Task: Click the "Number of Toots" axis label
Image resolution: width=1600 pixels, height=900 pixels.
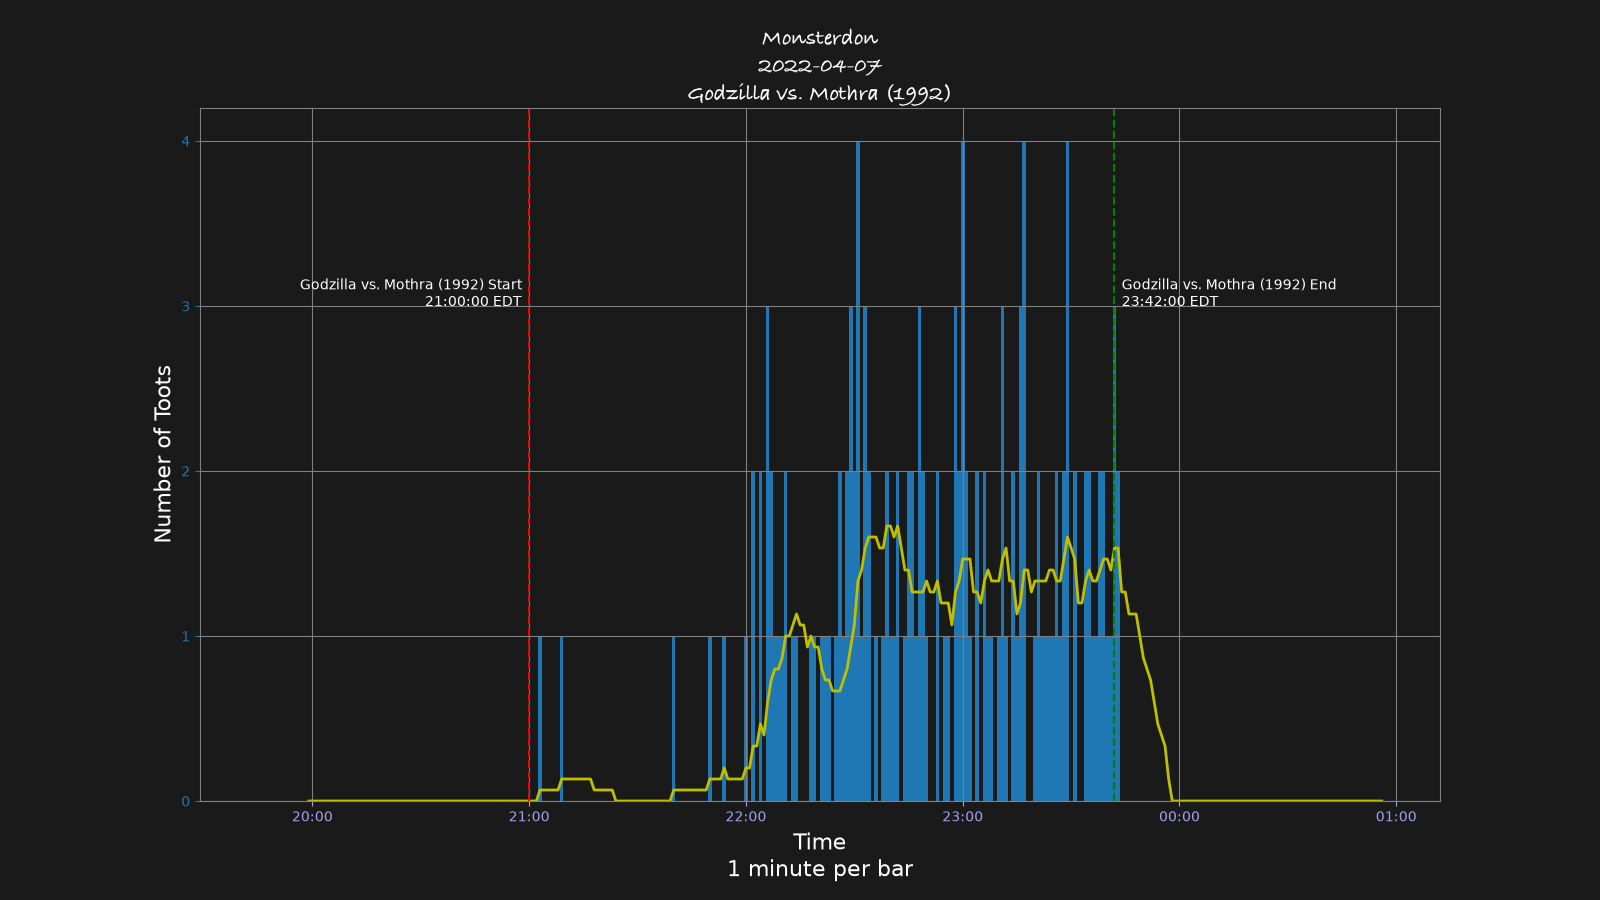Action: coord(163,454)
